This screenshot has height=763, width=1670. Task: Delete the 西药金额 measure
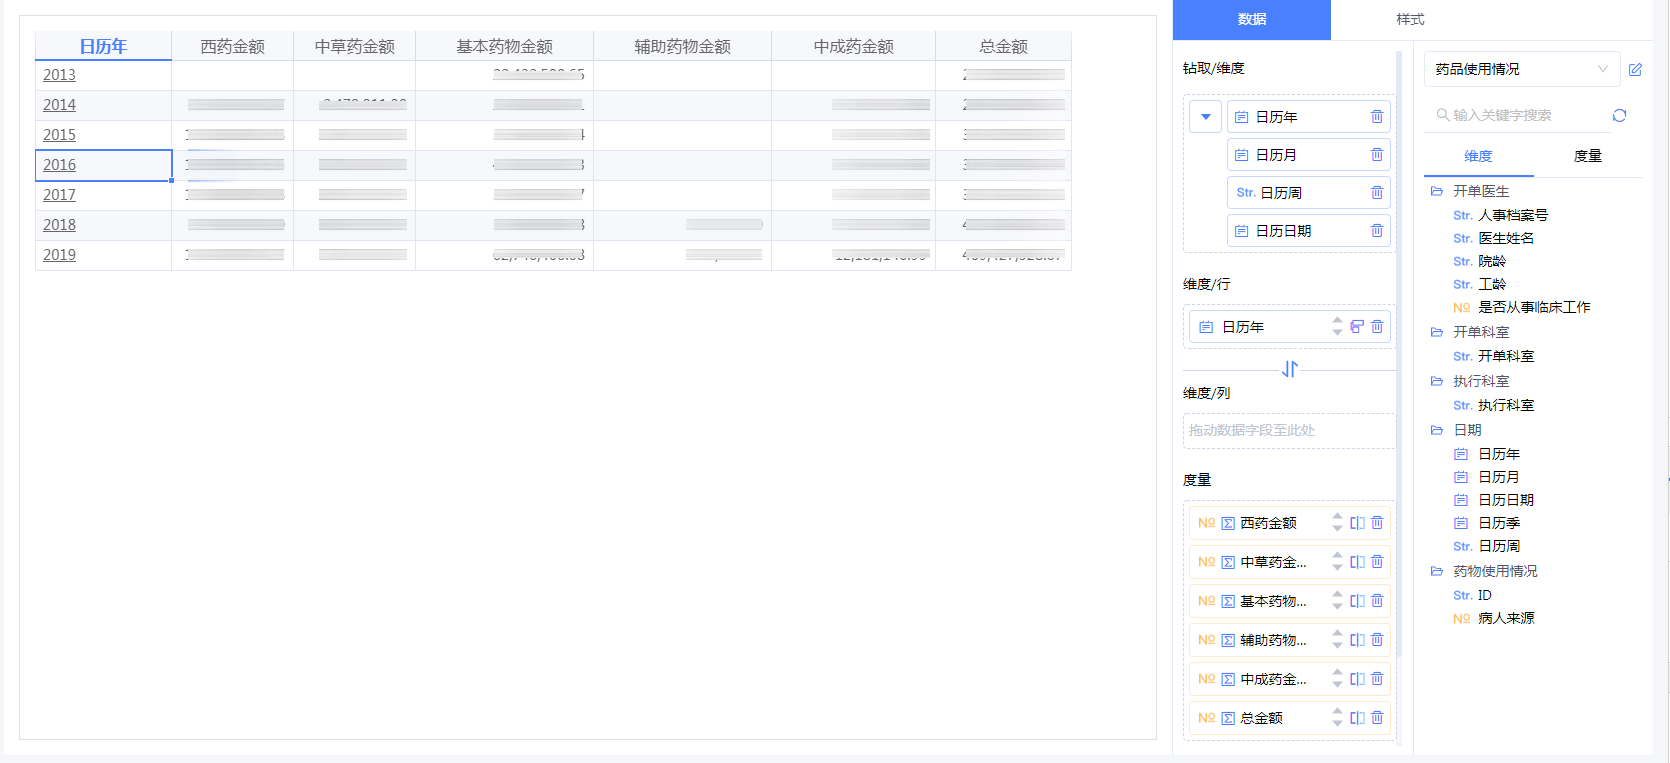tap(1377, 523)
